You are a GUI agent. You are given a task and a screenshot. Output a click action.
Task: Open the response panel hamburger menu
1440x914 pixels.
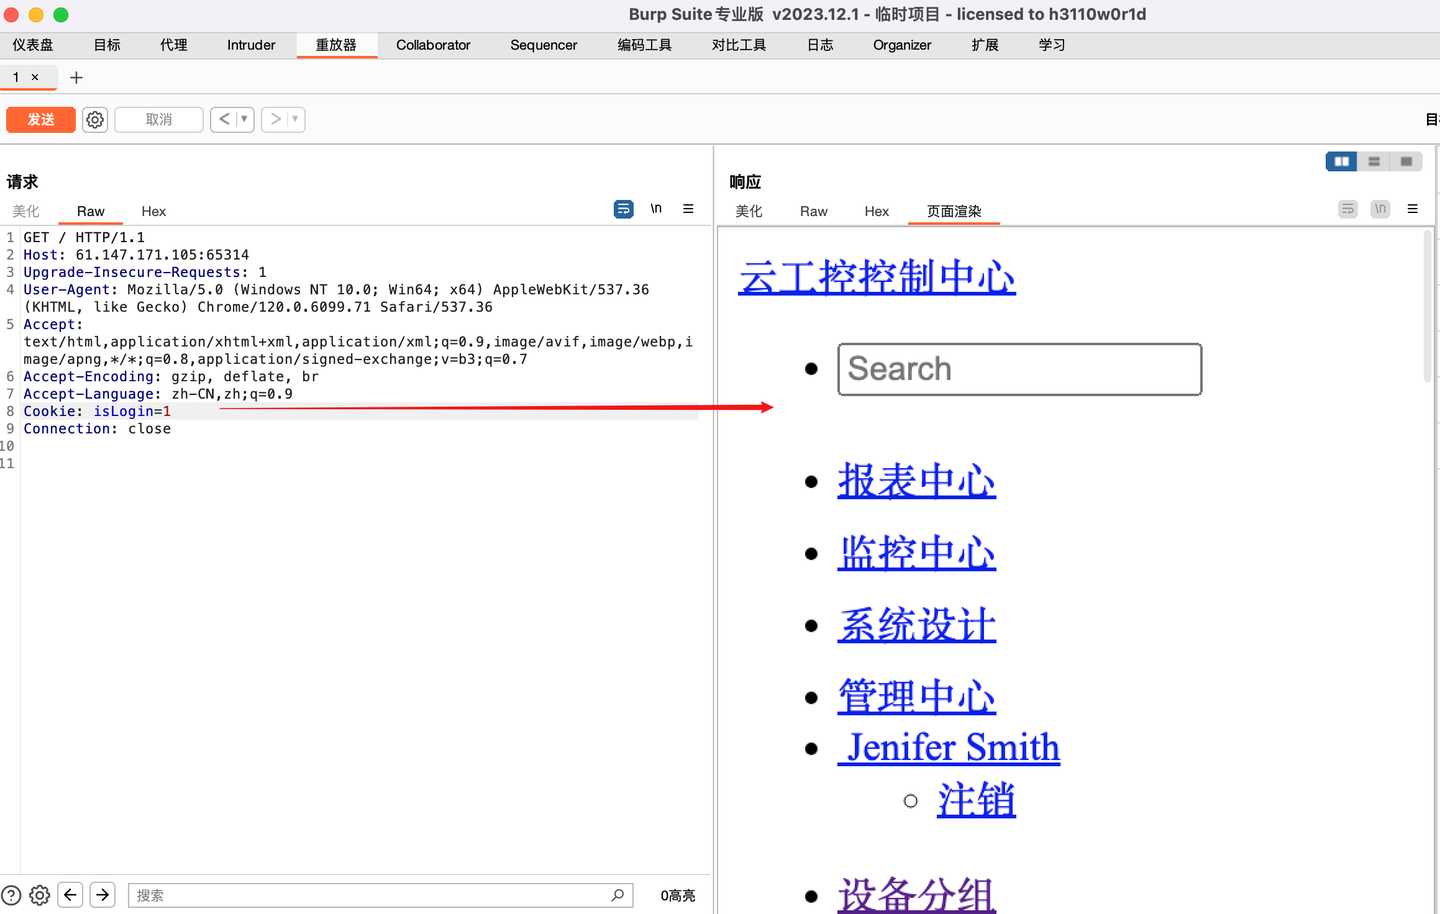[1413, 209]
